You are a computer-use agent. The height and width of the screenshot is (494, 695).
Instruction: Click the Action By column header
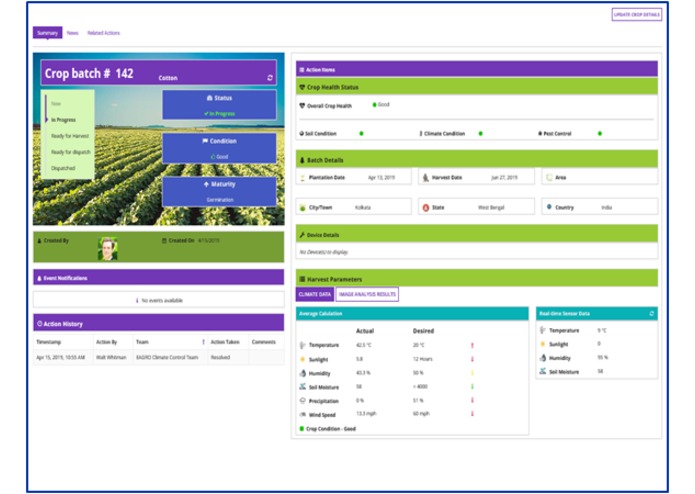[106, 342]
